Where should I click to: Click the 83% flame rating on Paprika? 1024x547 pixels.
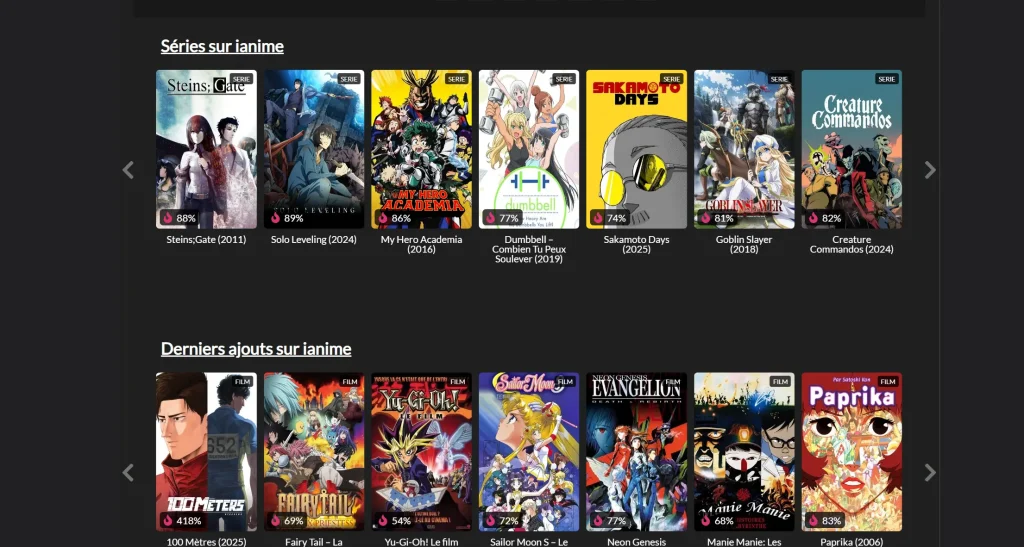(824, 520)
